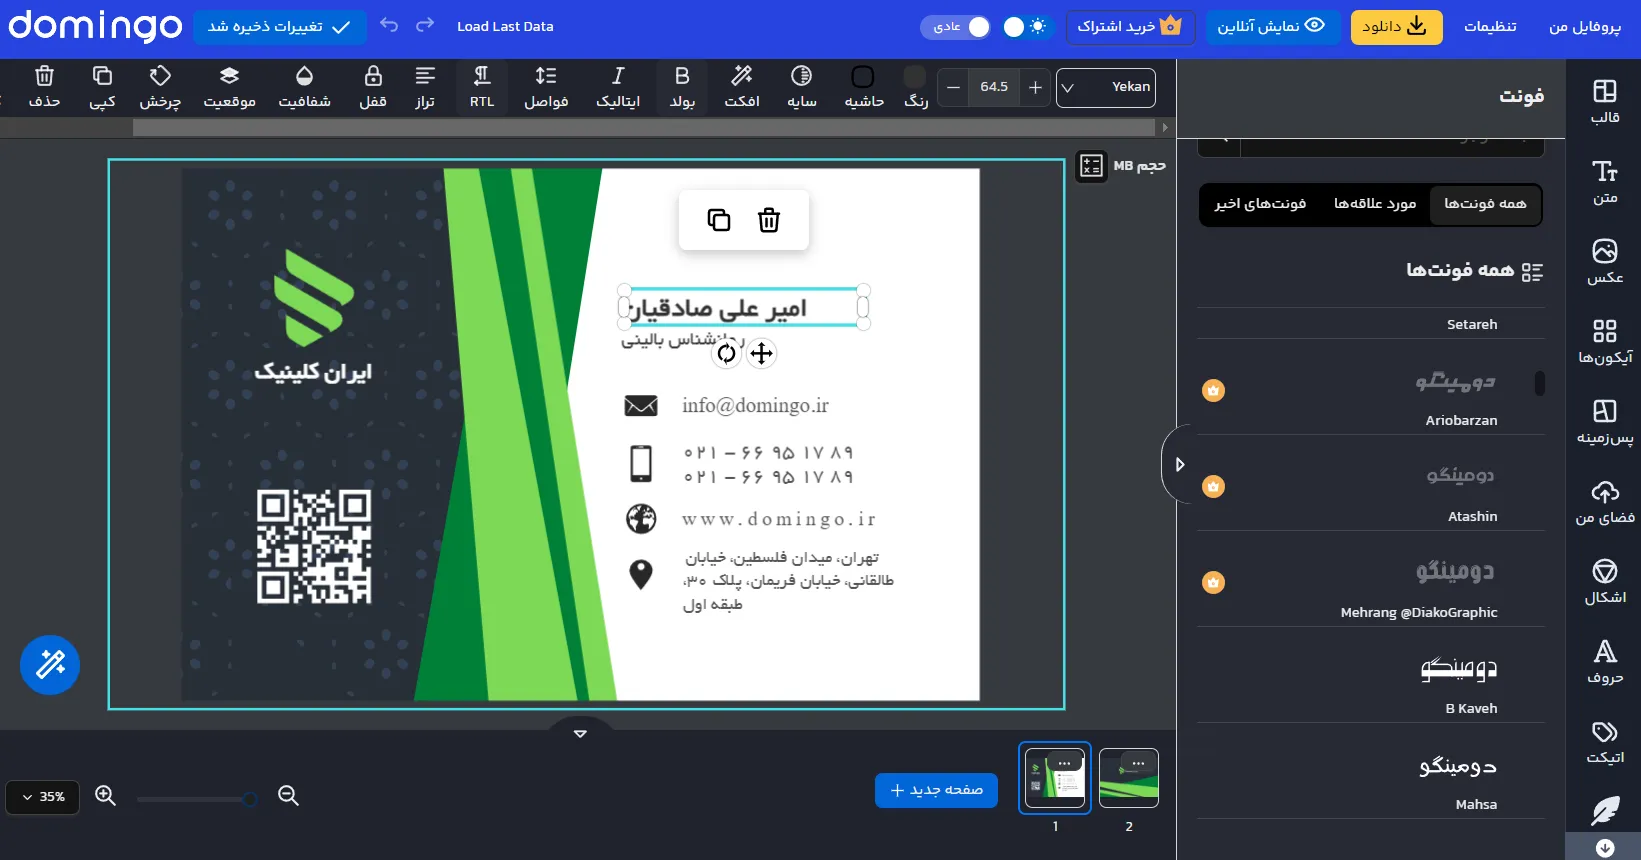Click online preview (نمایش آنلاین) button

(x=1271, y=27)
